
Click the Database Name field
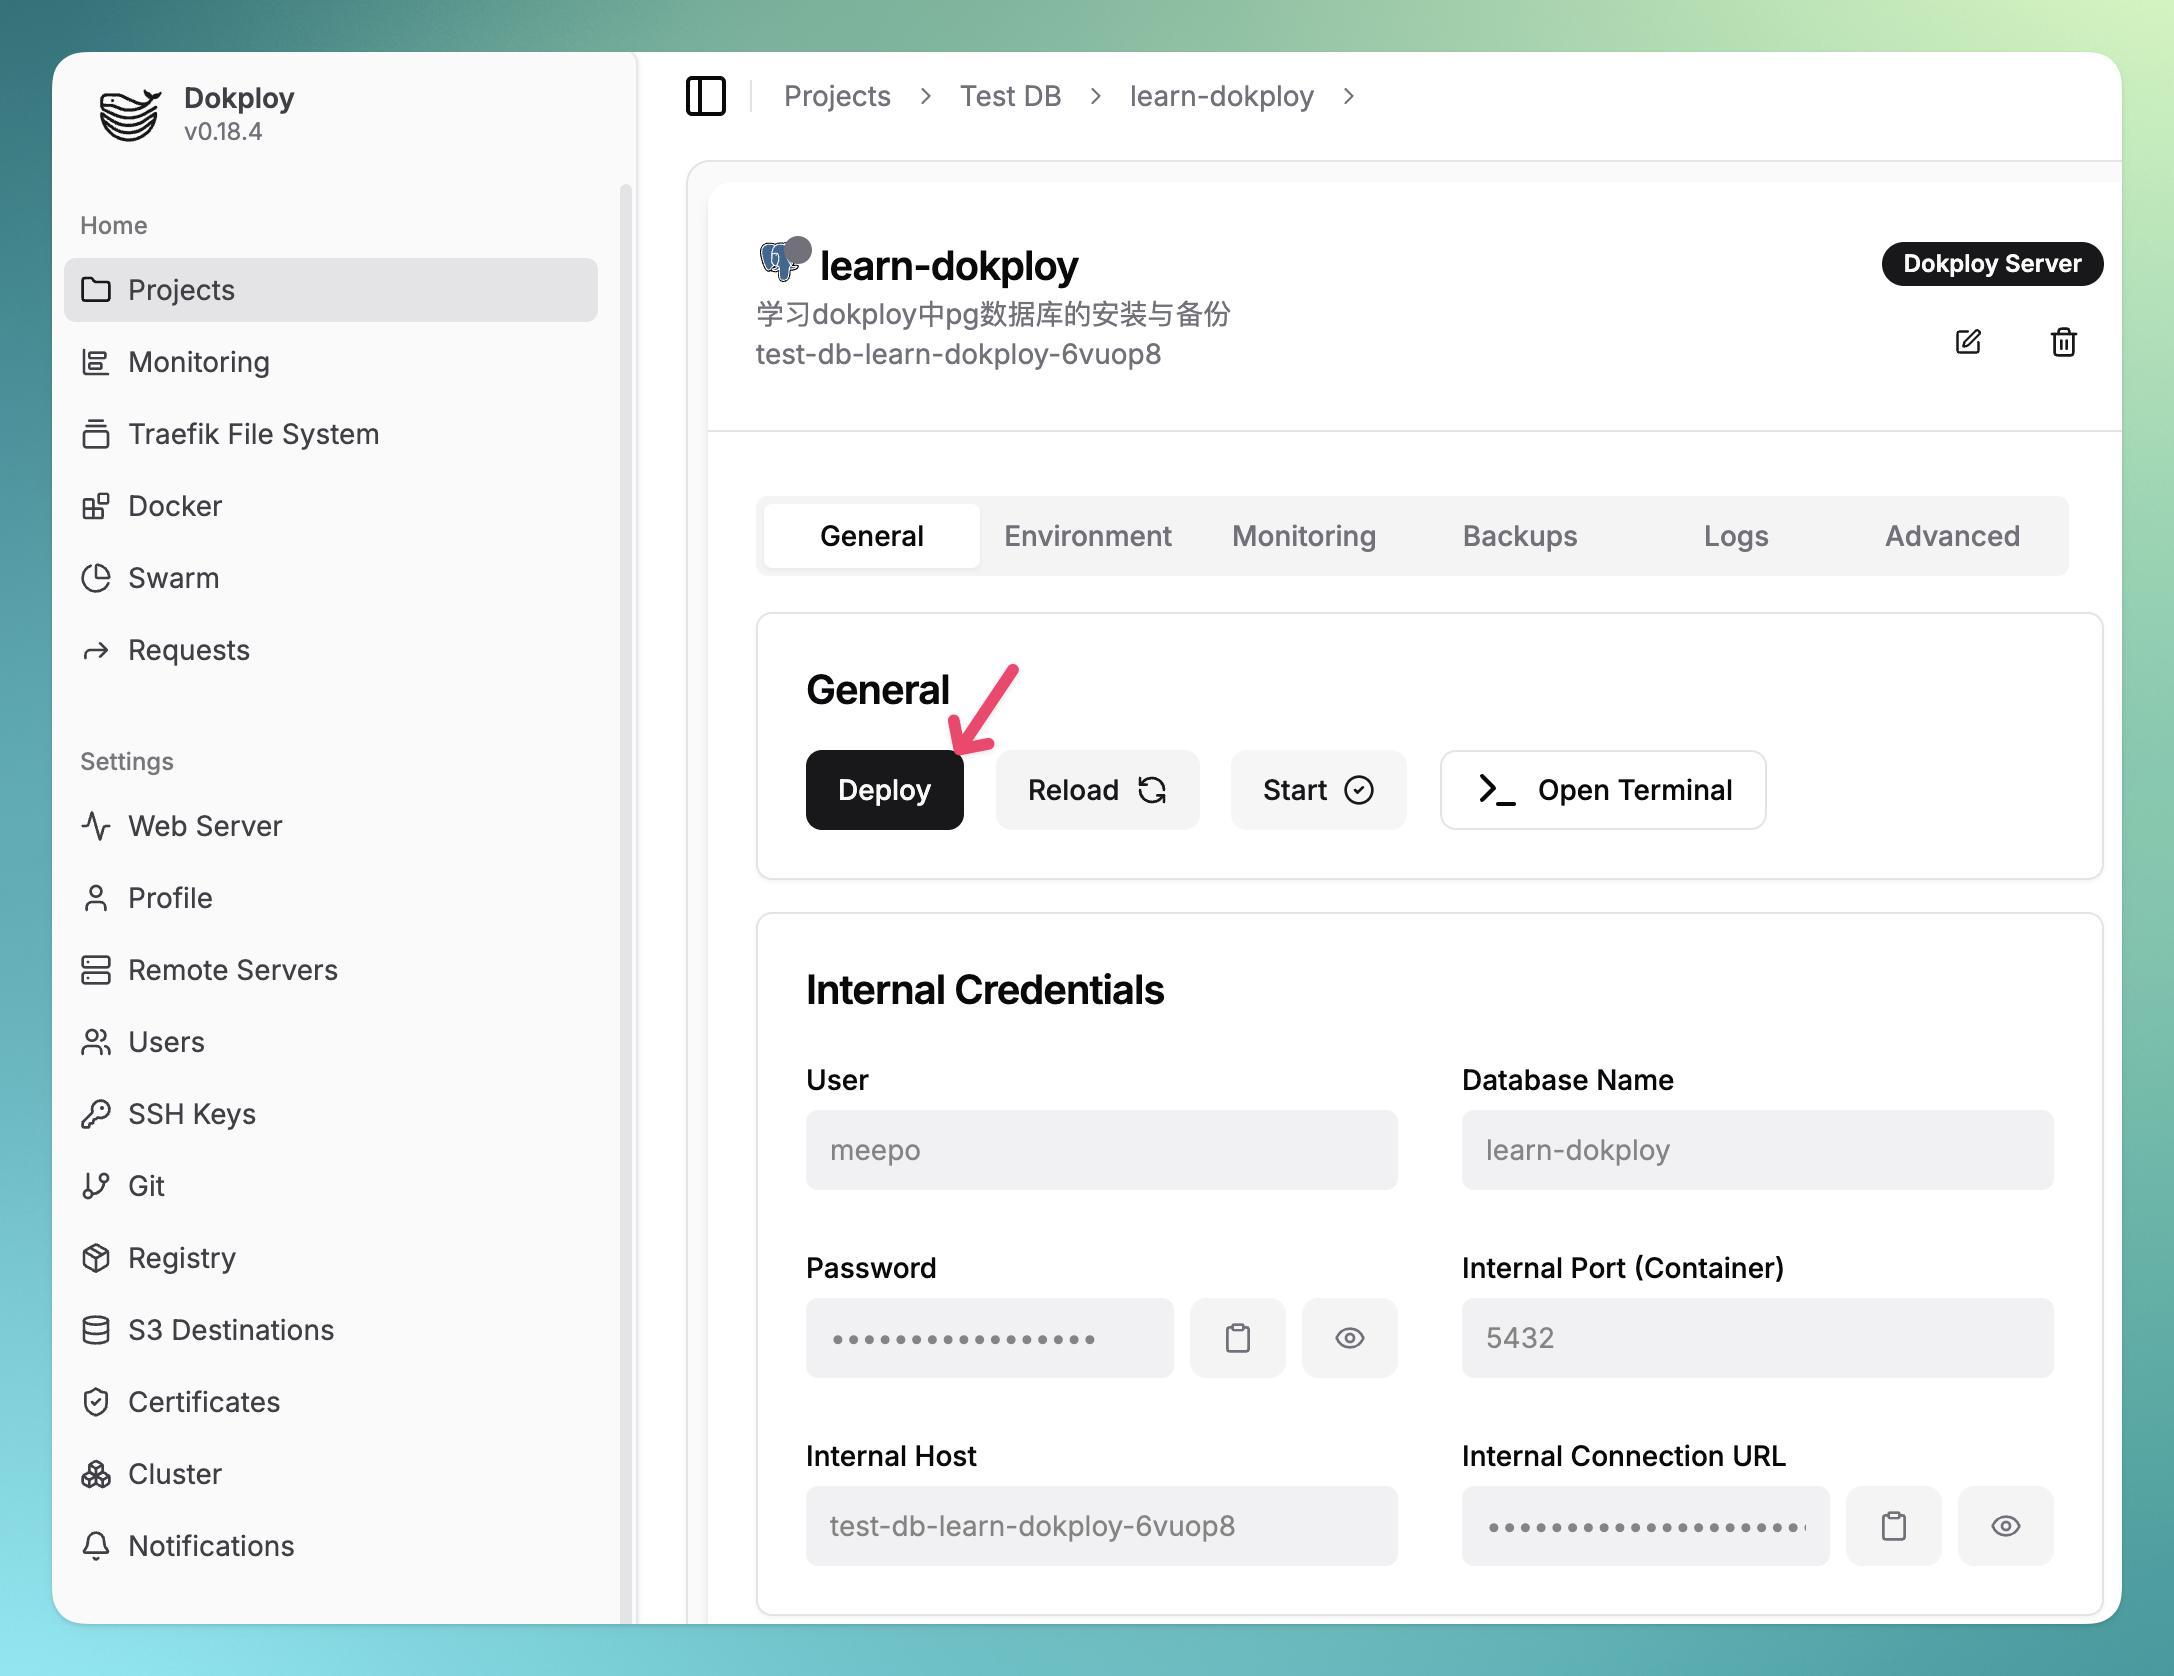click(1758, 1150)
